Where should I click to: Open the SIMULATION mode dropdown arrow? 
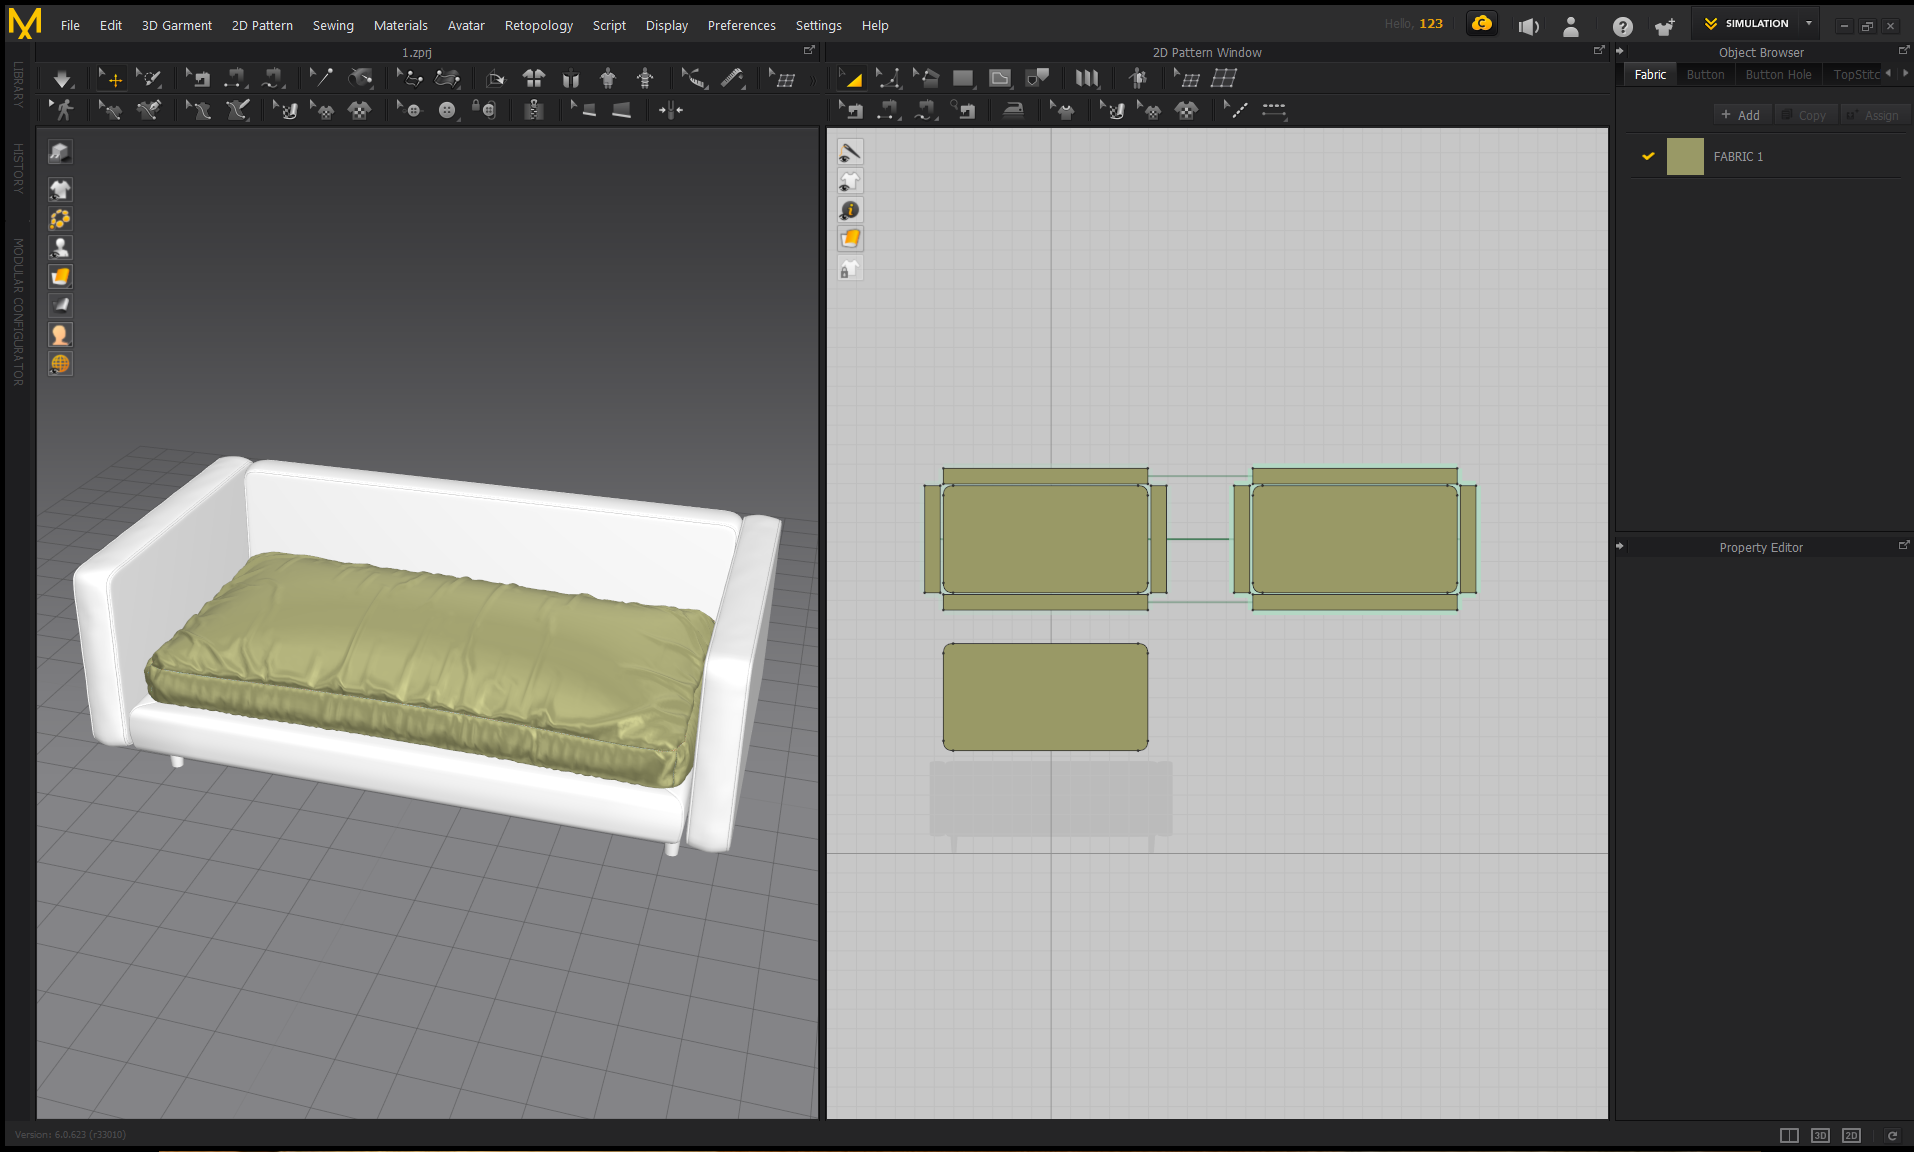point(1808,24)
